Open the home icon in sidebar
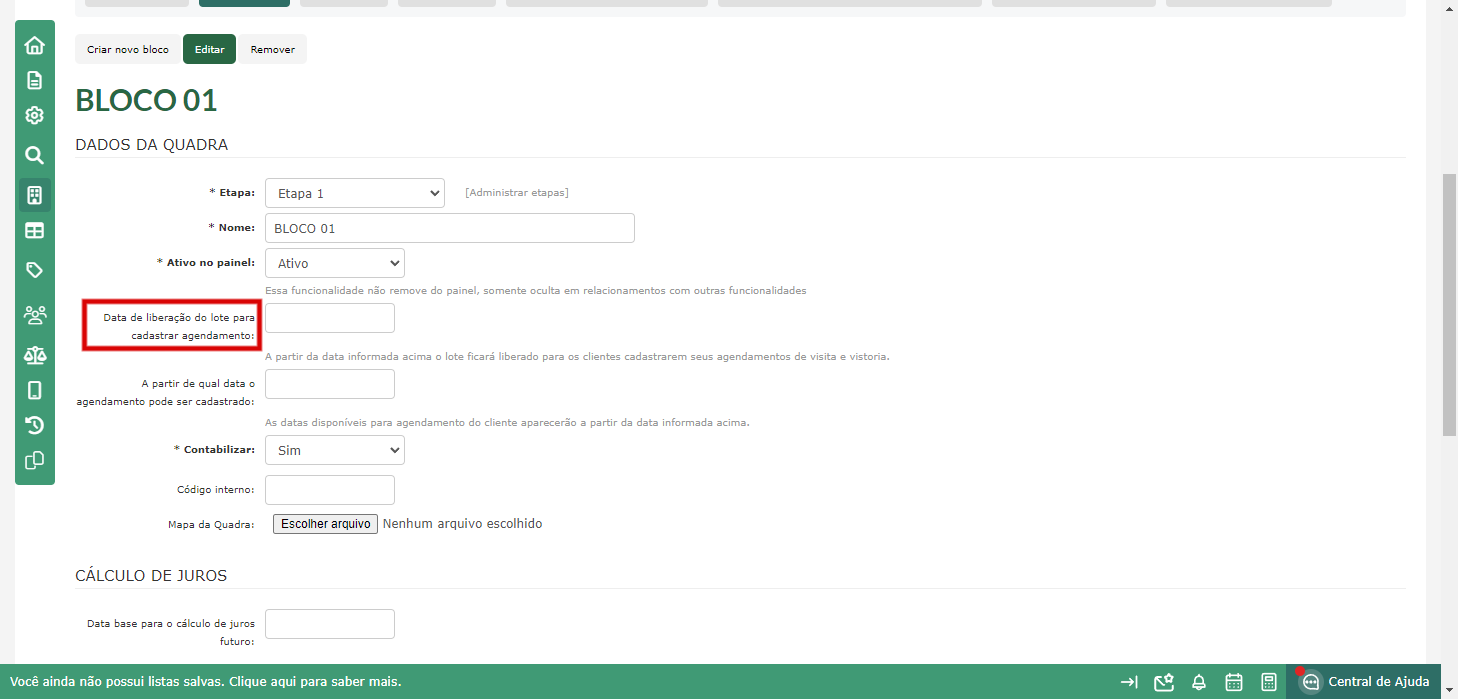 tap(34, 45)
